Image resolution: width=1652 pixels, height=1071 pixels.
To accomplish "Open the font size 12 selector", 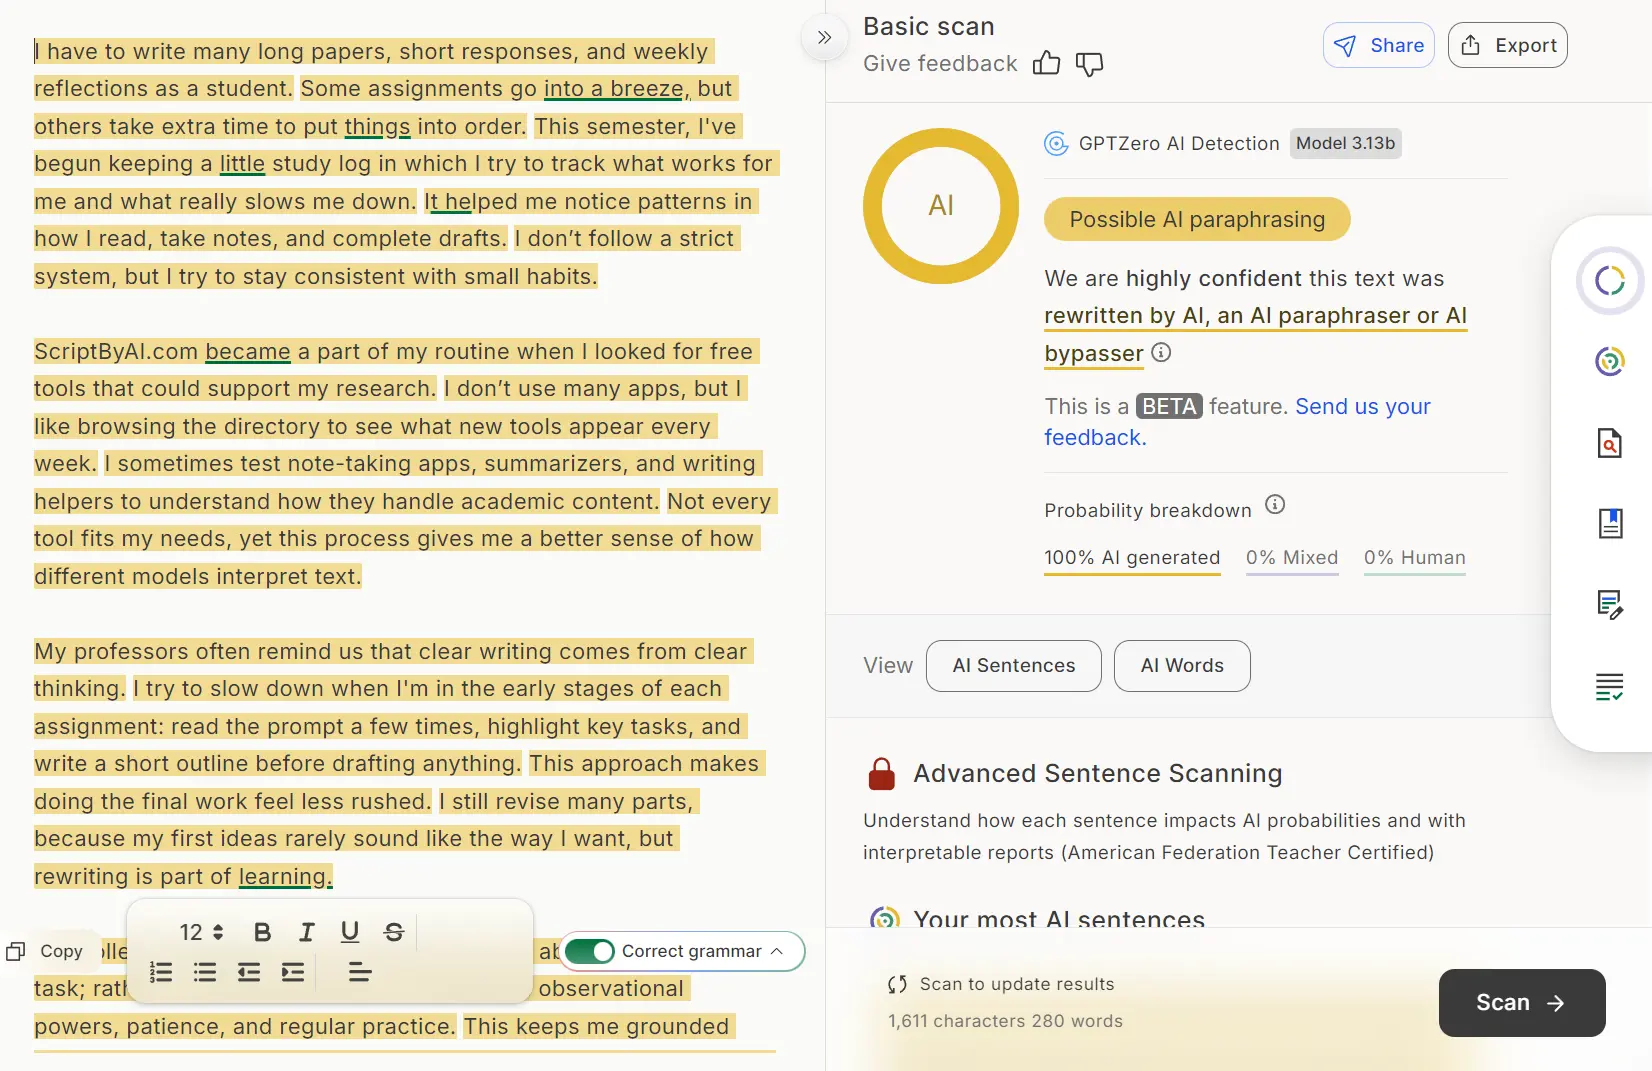I will pyautogui.click(x=201, y=932).
